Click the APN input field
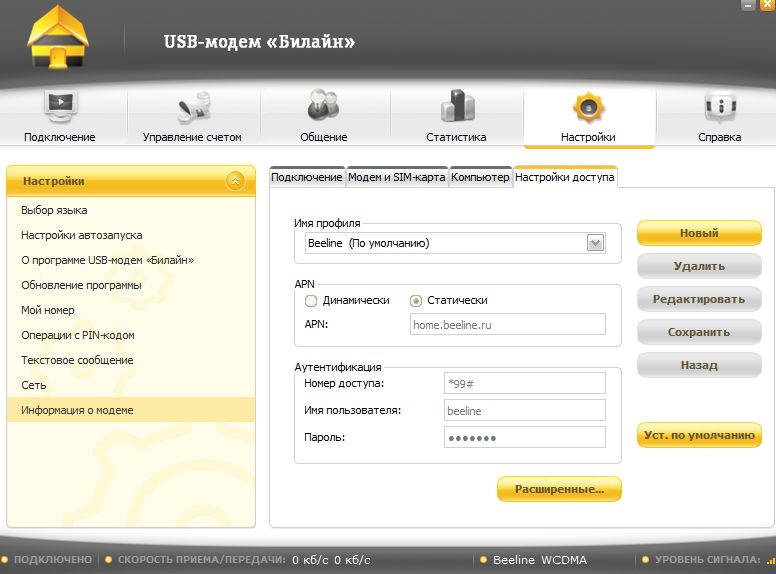 pos(507,324)
